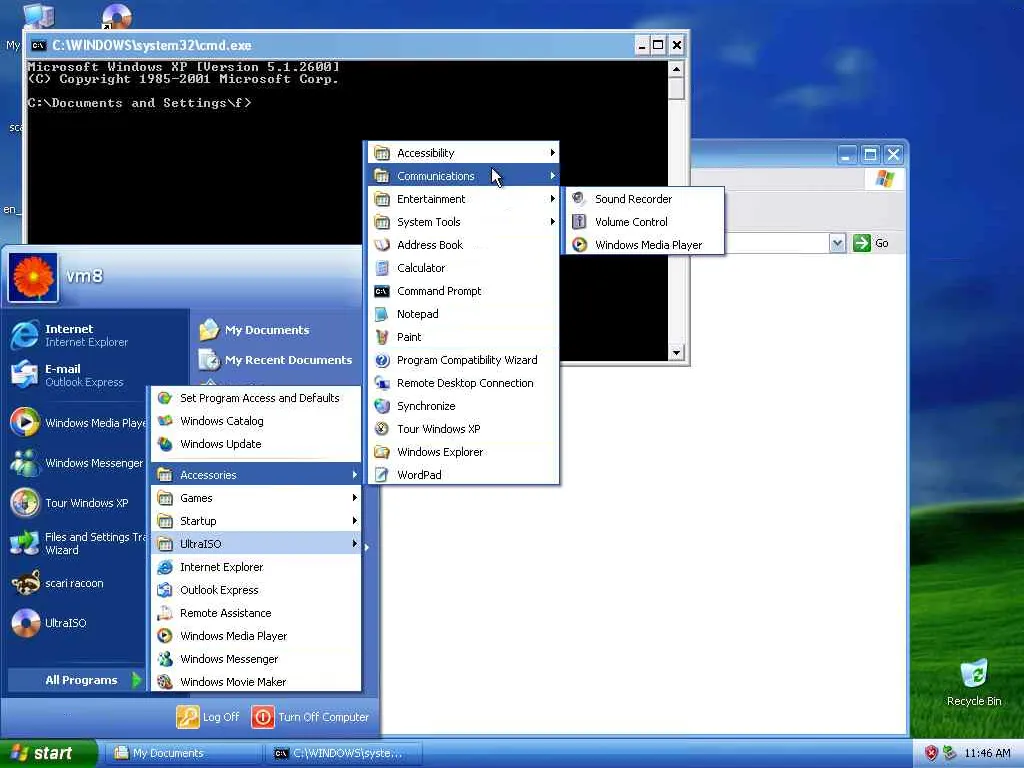The width and height of the screenshot is (1024, 768).
Task: Click the Synchronize icon
Action: click(x=382, y=406)
